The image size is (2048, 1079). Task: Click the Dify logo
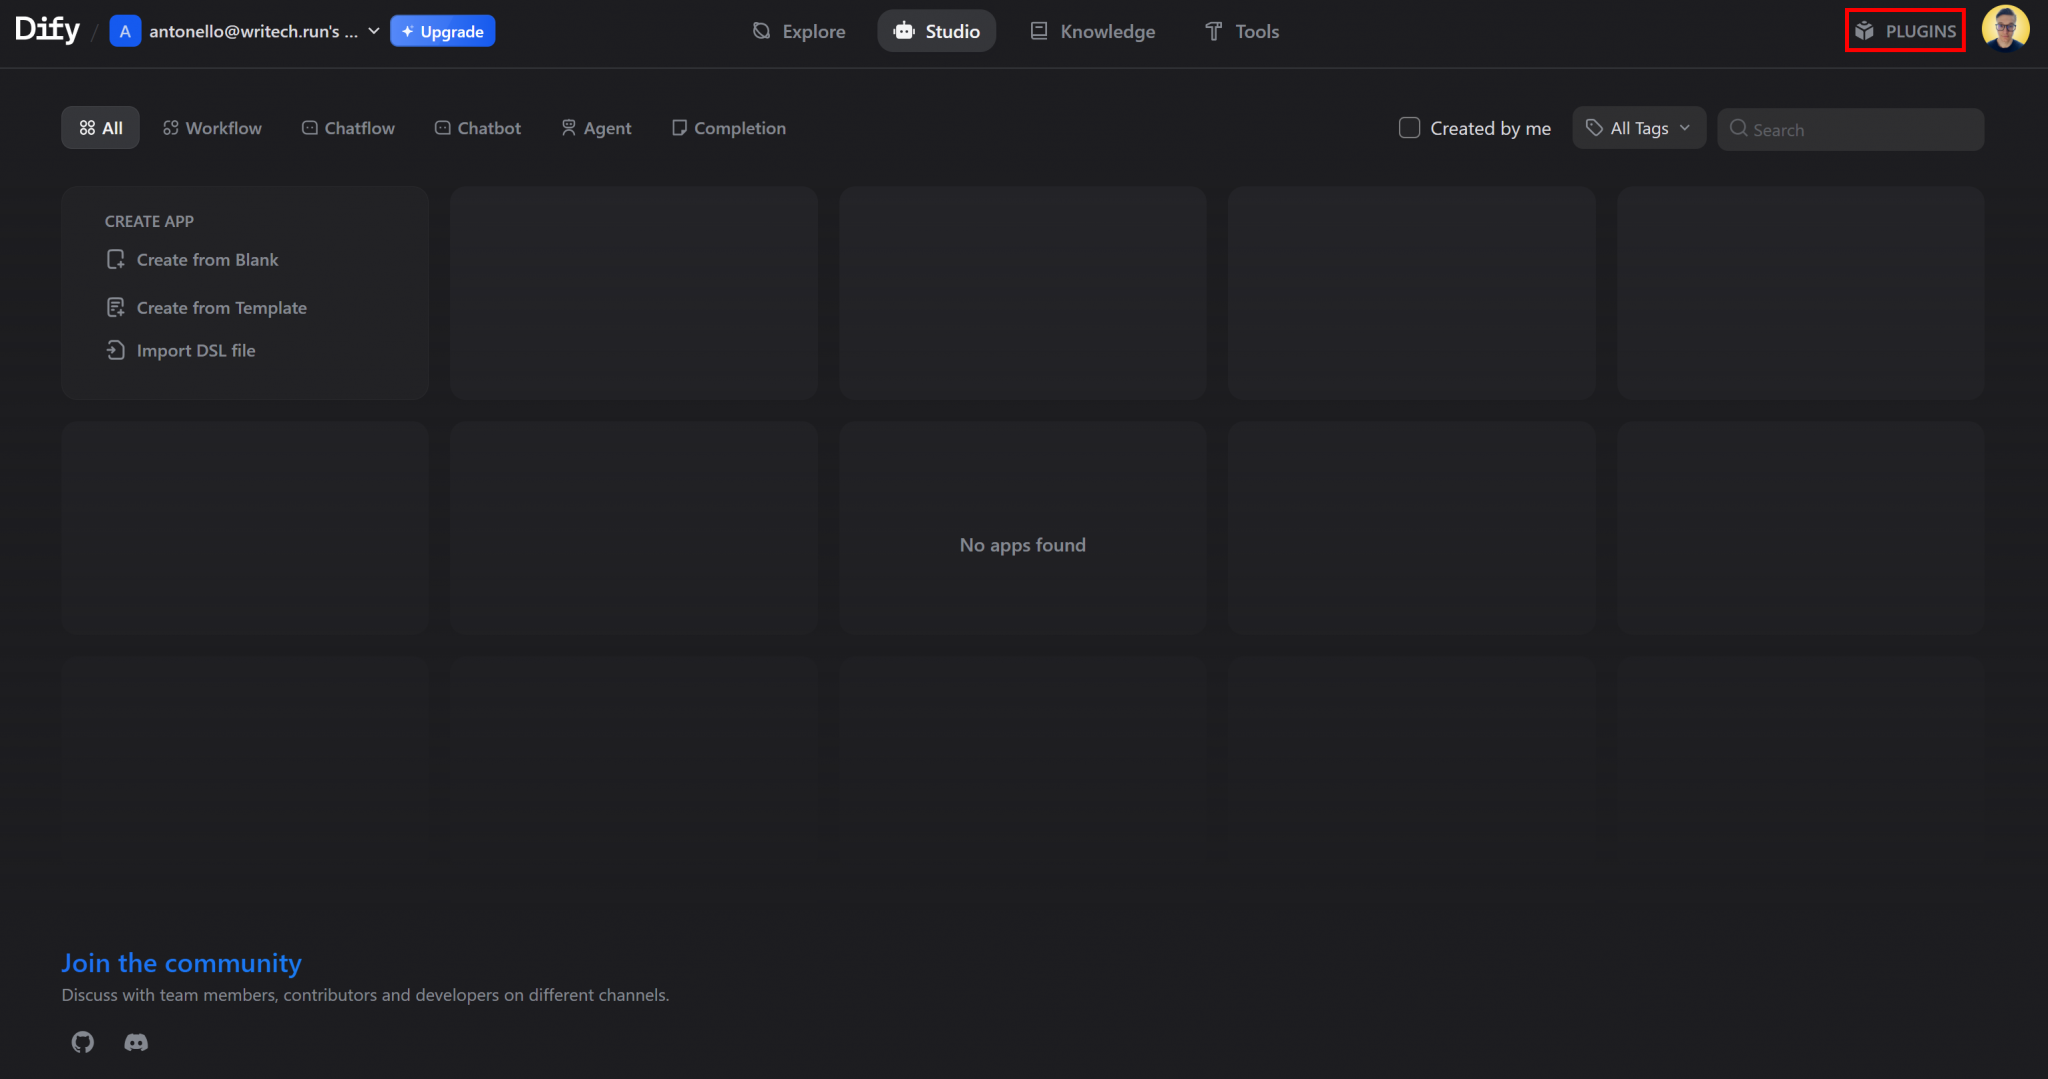[45, 29]
